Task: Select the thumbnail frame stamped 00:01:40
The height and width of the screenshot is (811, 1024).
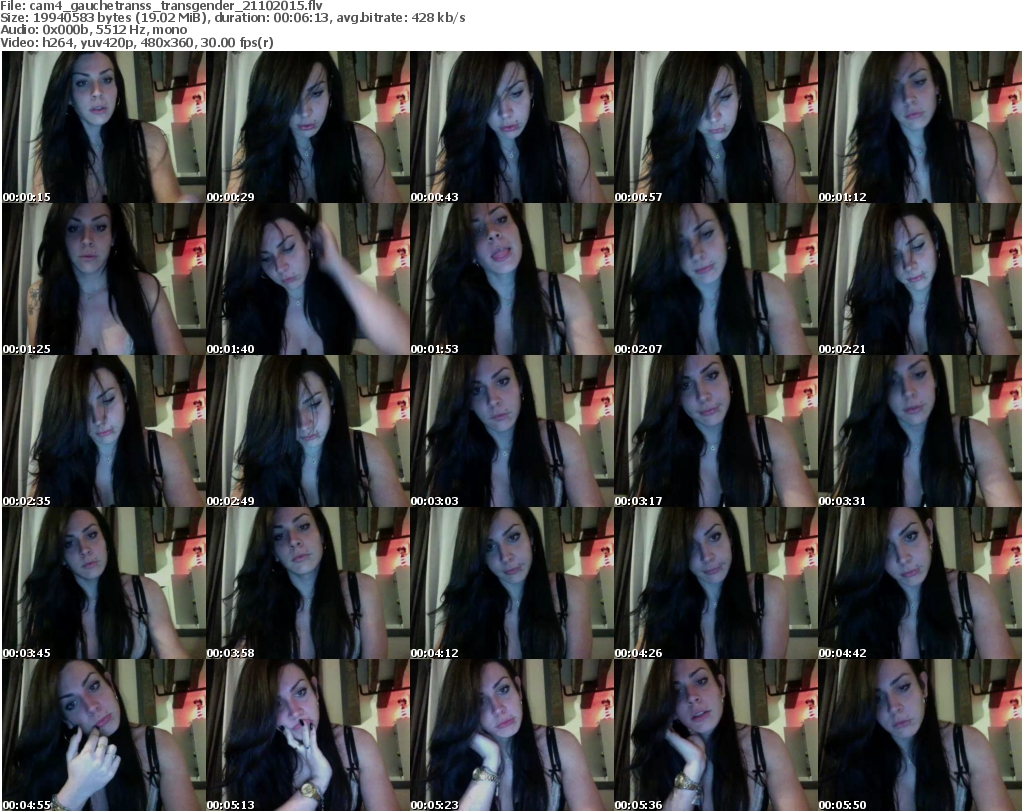Action: point(308,279)
